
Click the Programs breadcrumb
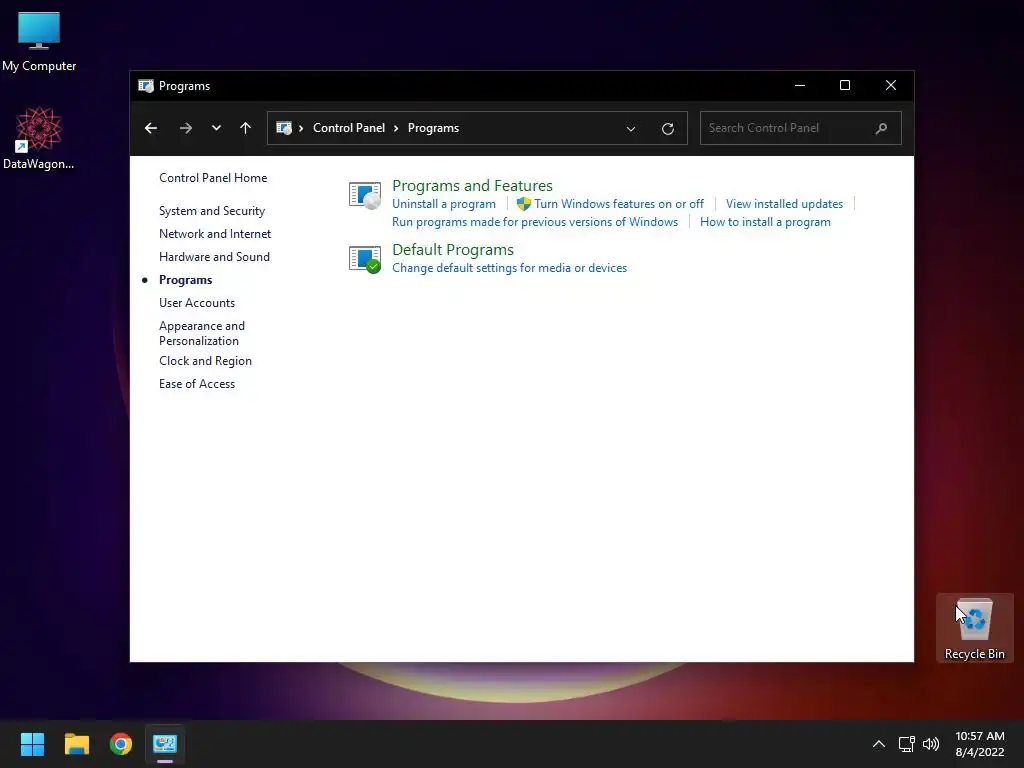(x=433, y=128)
